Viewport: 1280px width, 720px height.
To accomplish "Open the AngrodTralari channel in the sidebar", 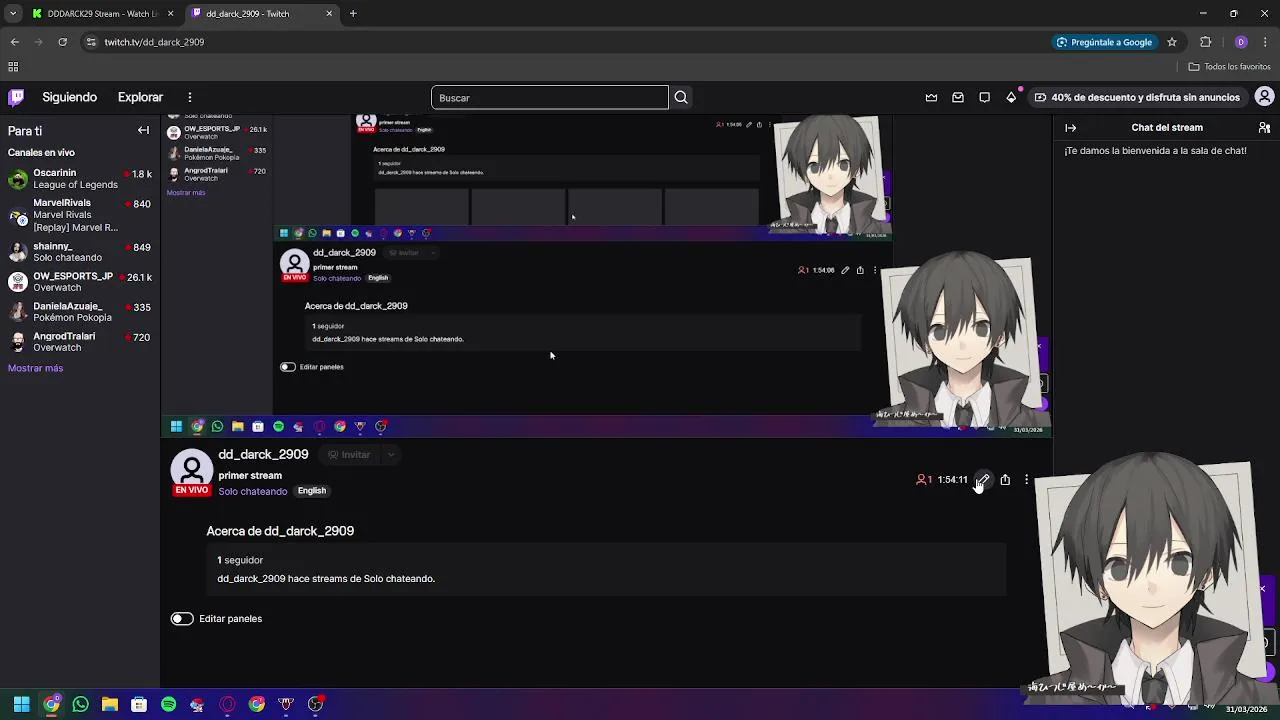I will (x=80, y=342).
